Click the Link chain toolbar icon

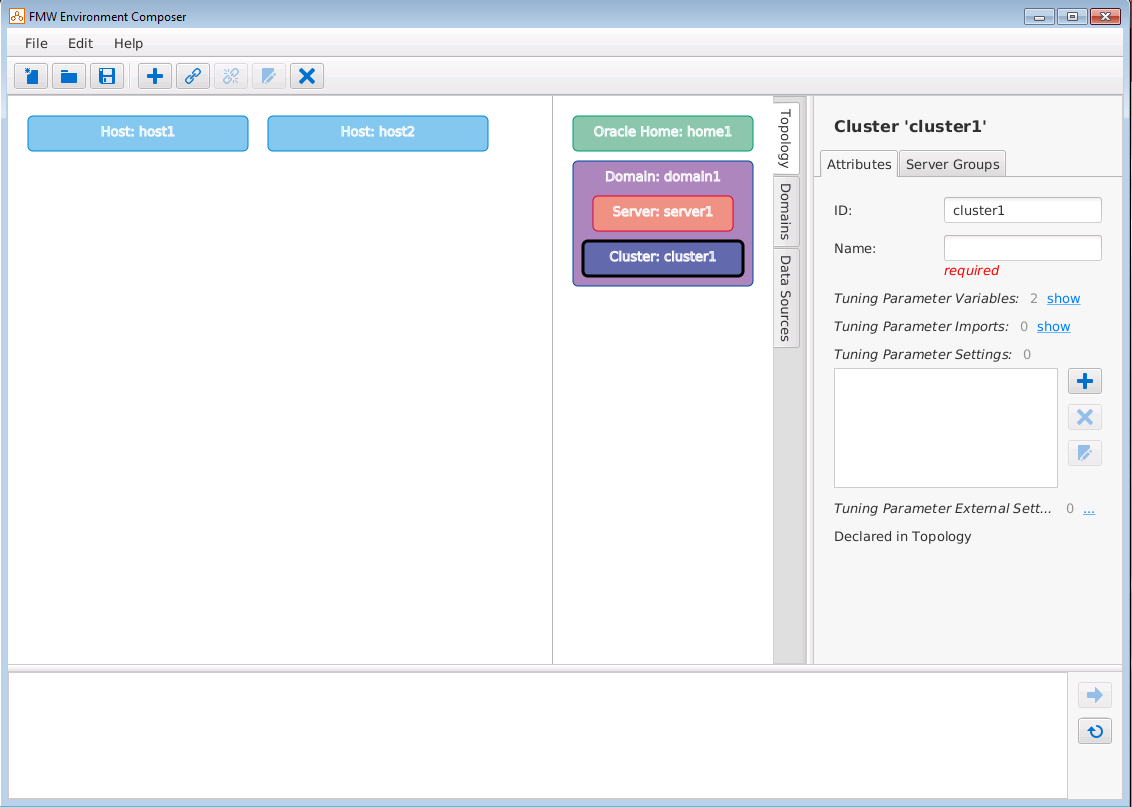(x=193, y=76)
